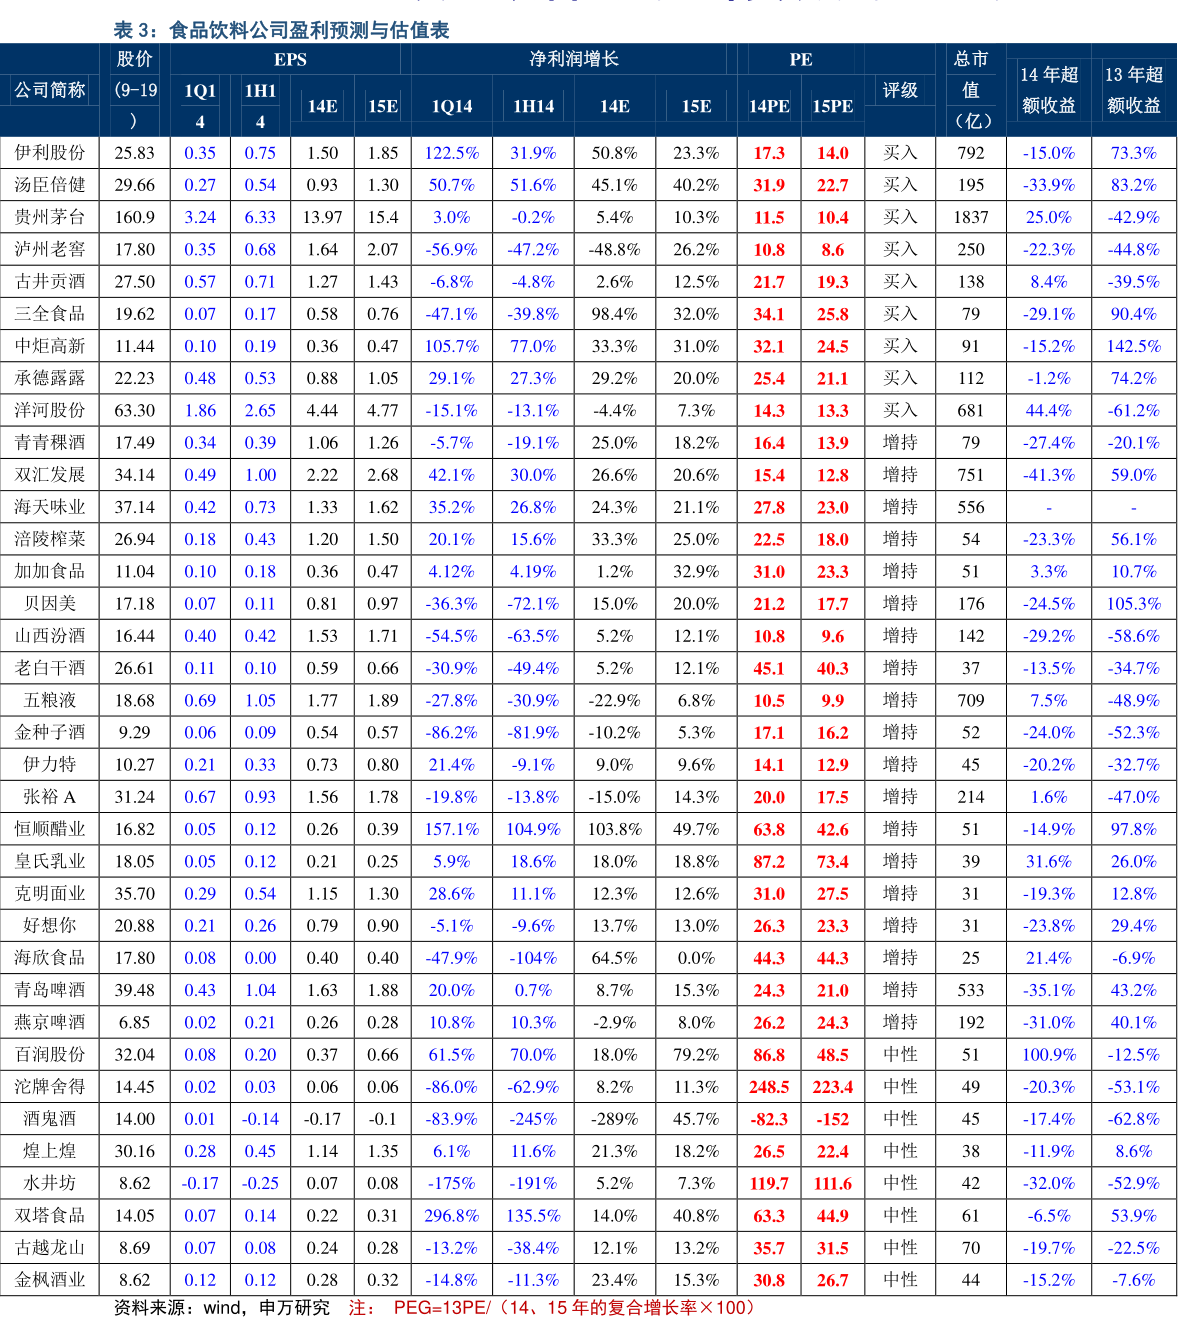This screenshot has width=1191, height=1336.
Task: Click company name 中炬高新
Action: pyautogui.click(x=50, y=346)
